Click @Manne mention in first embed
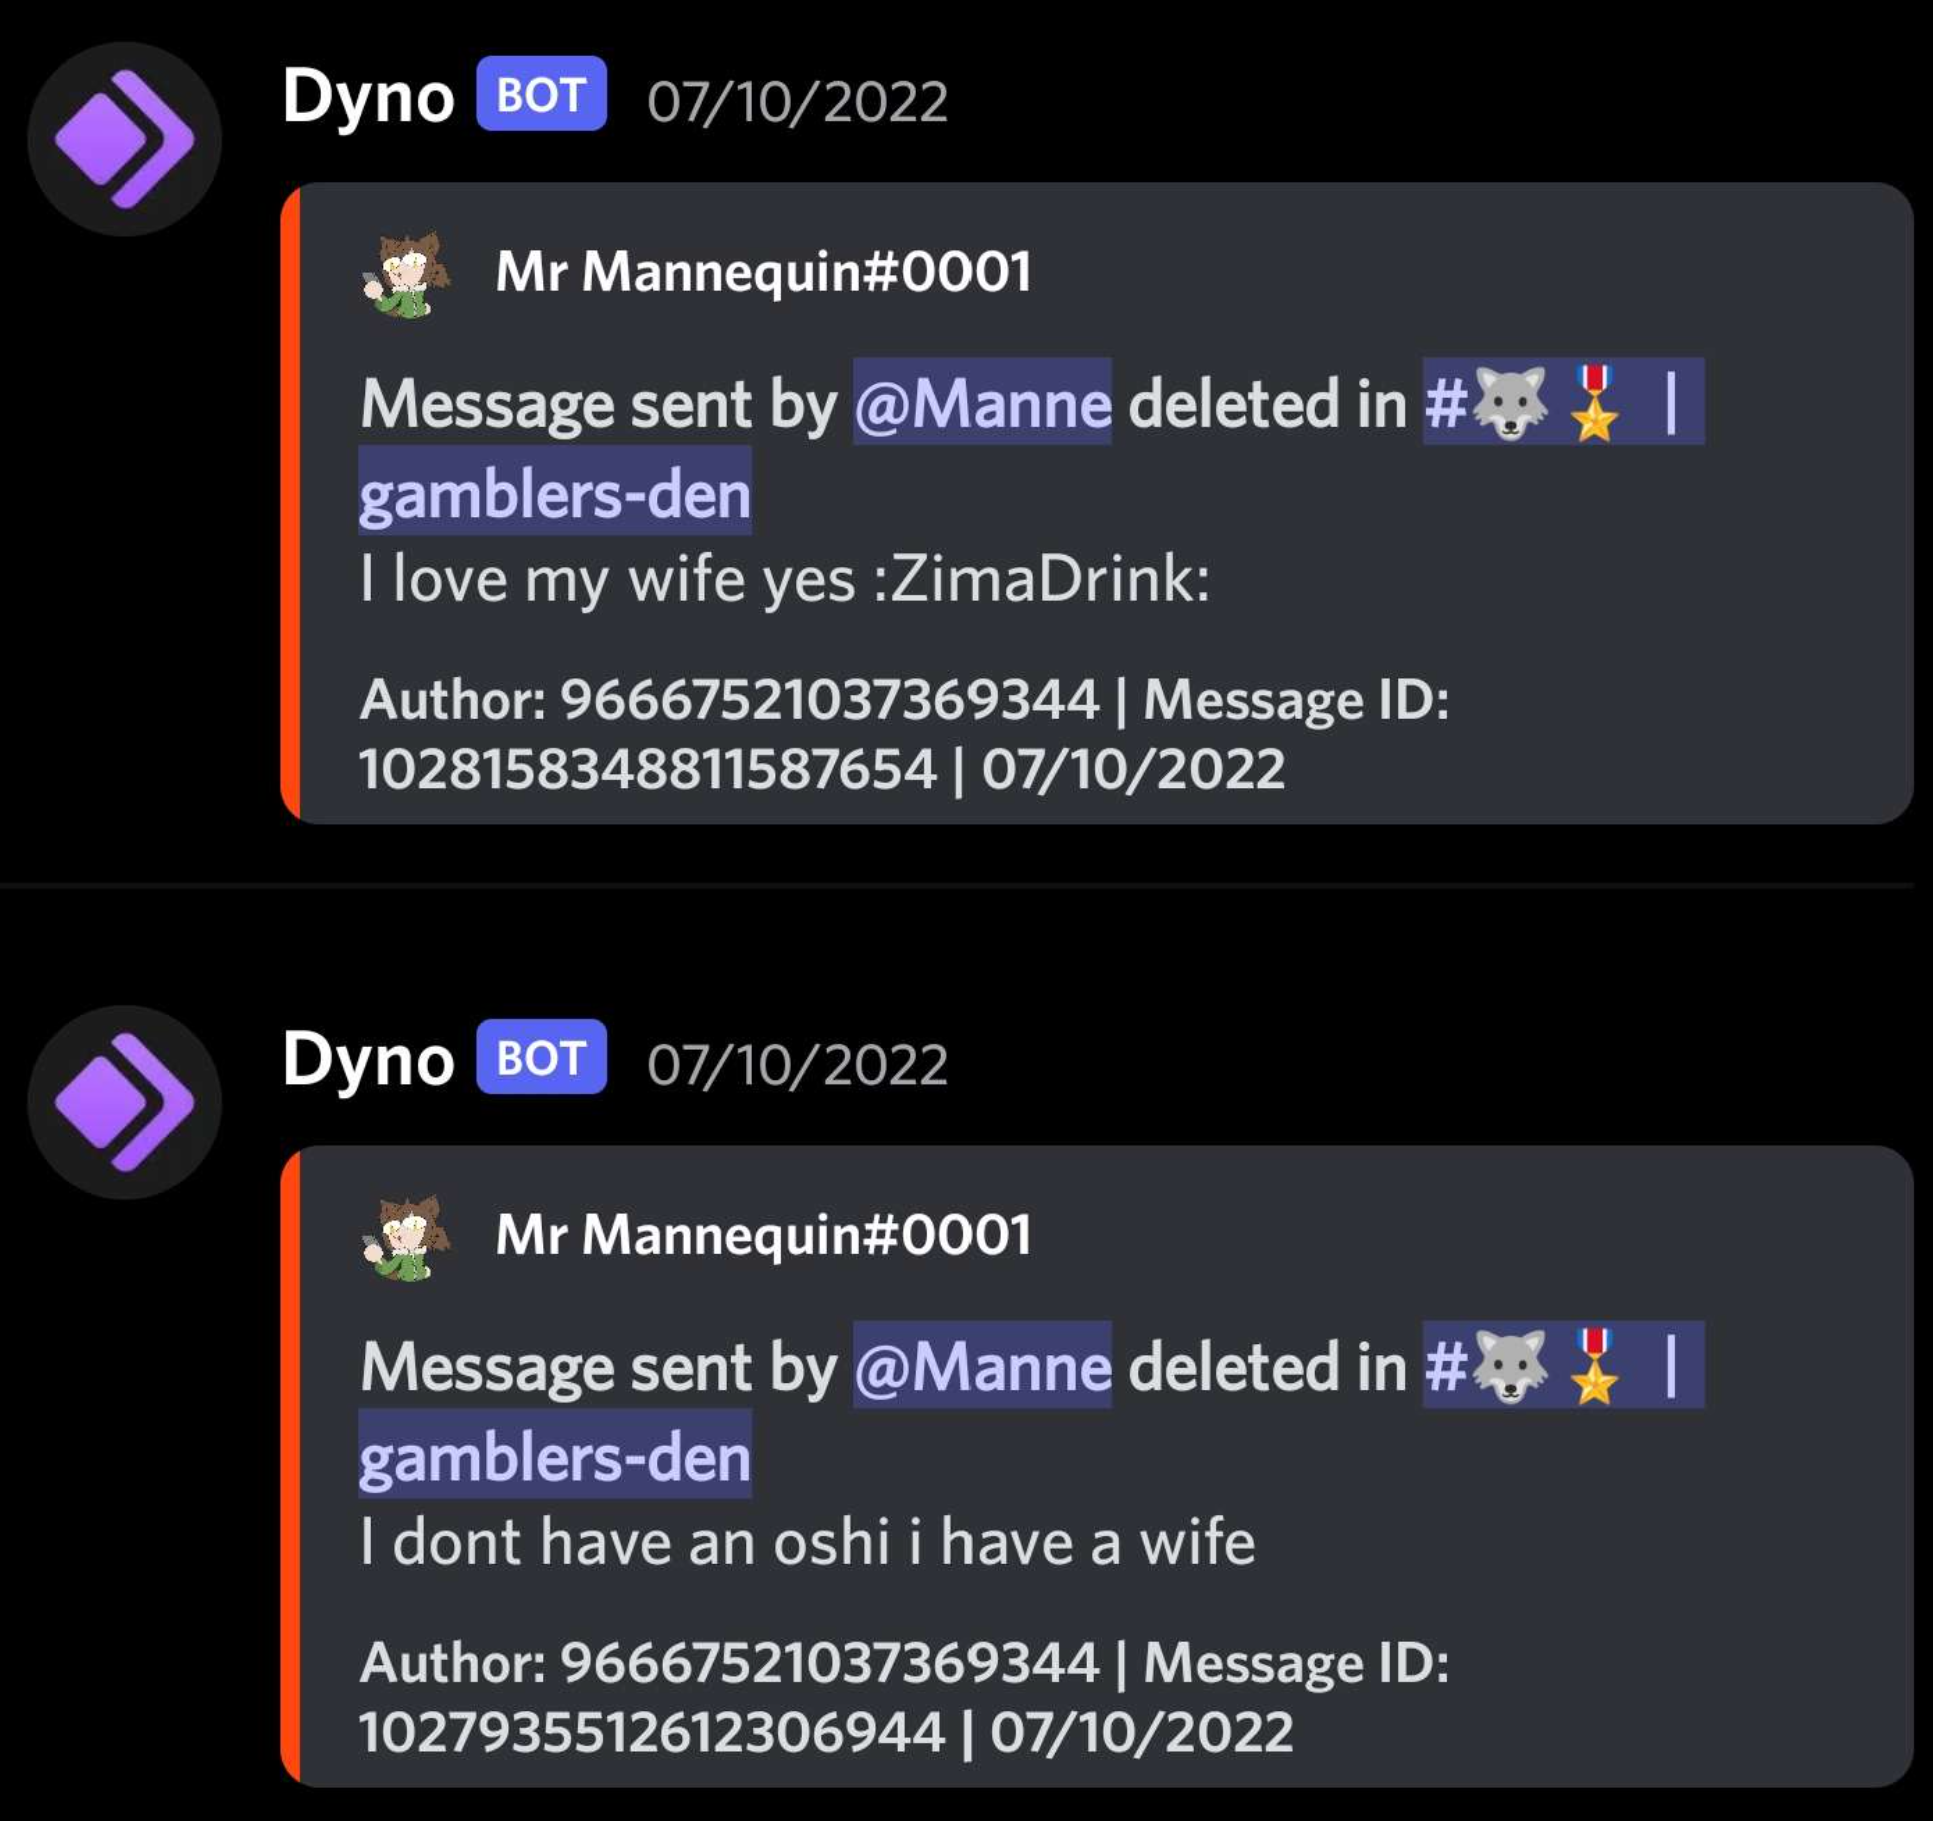The image size is (1933, 1821). click(x=982, y=402)
